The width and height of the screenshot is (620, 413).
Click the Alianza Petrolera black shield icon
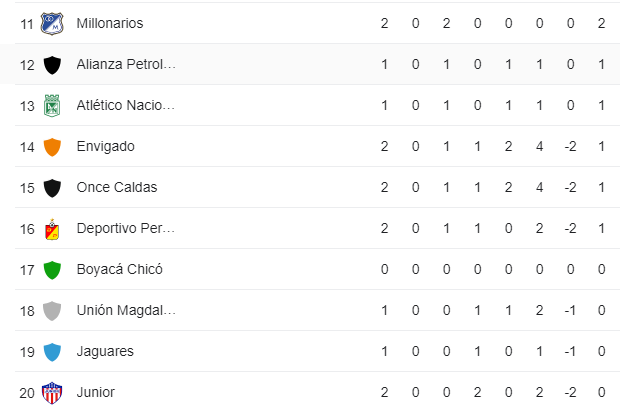[52, 65]
